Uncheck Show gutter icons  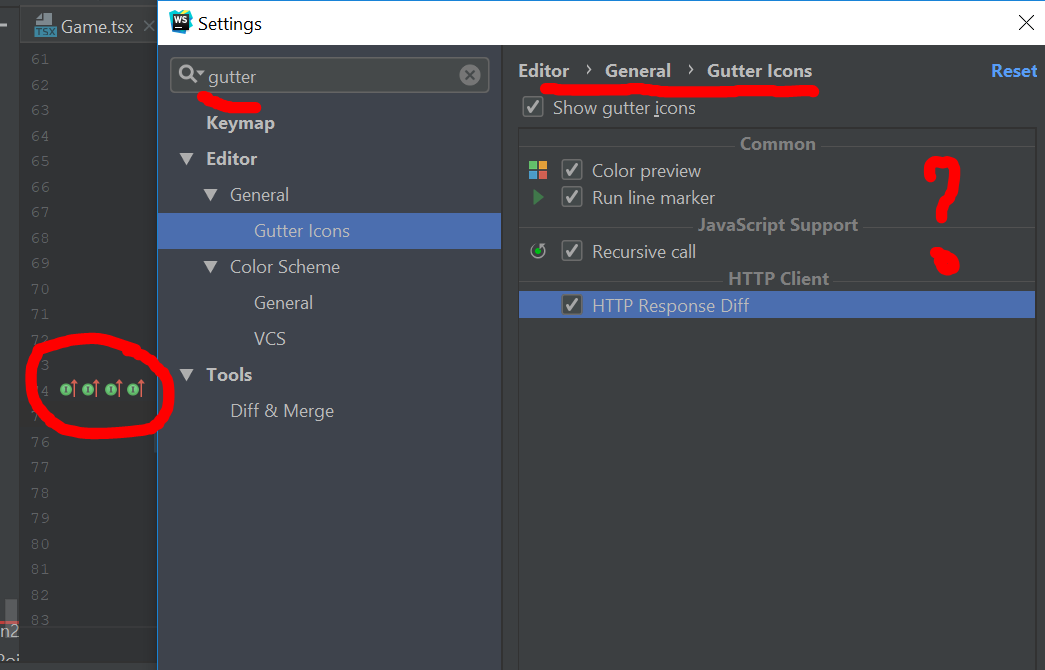(x=532, y=107)
